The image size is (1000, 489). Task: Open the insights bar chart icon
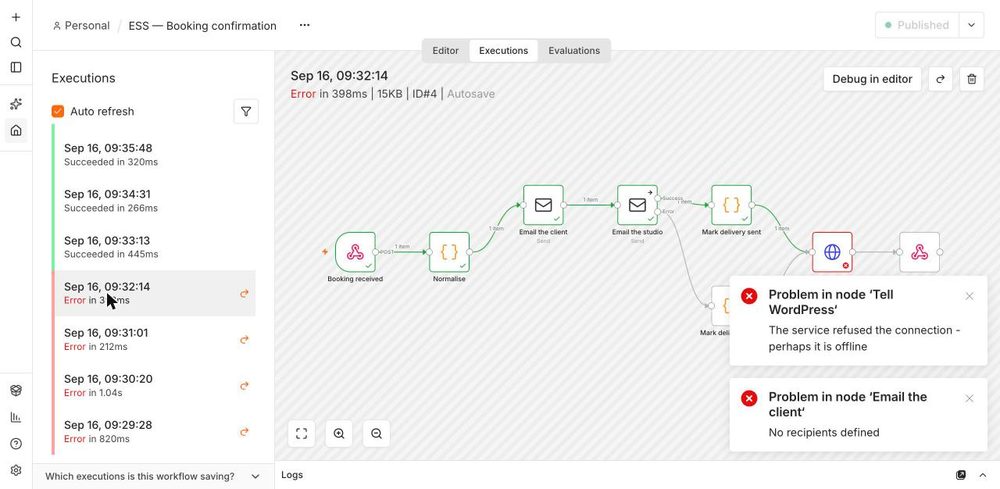click(x=16, y=417)
